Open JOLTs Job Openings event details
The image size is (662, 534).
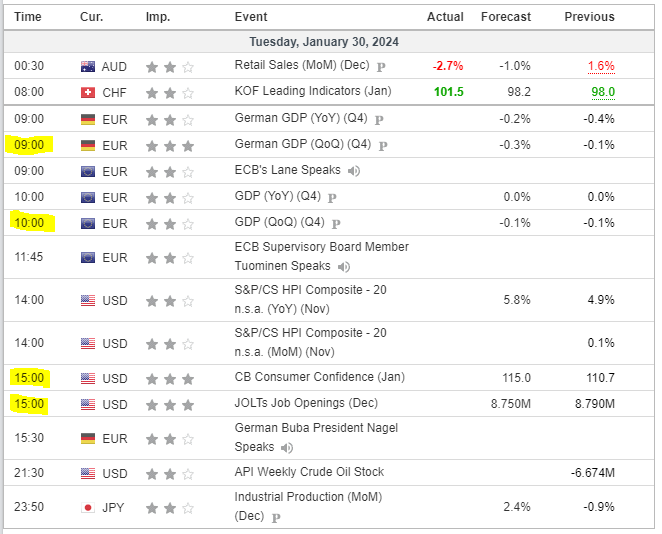coord(306,405)
